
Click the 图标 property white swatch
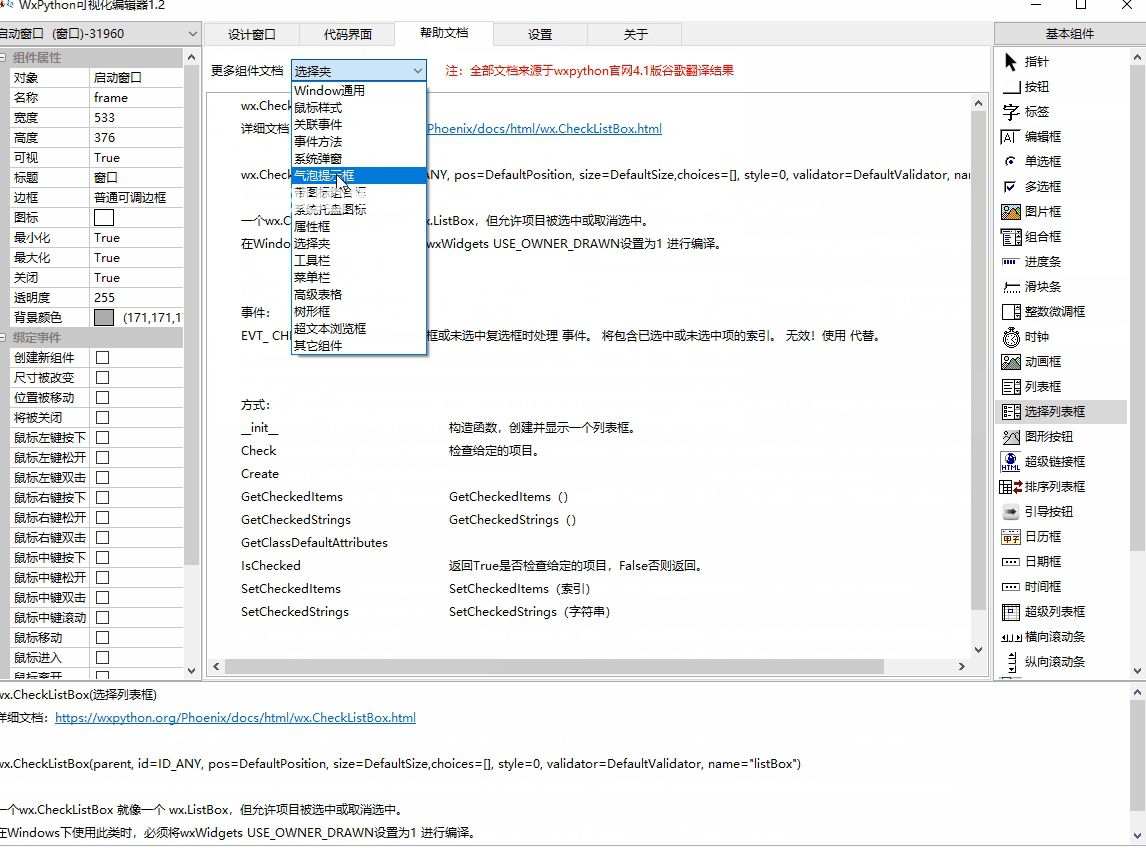click(x=104, y=218)
